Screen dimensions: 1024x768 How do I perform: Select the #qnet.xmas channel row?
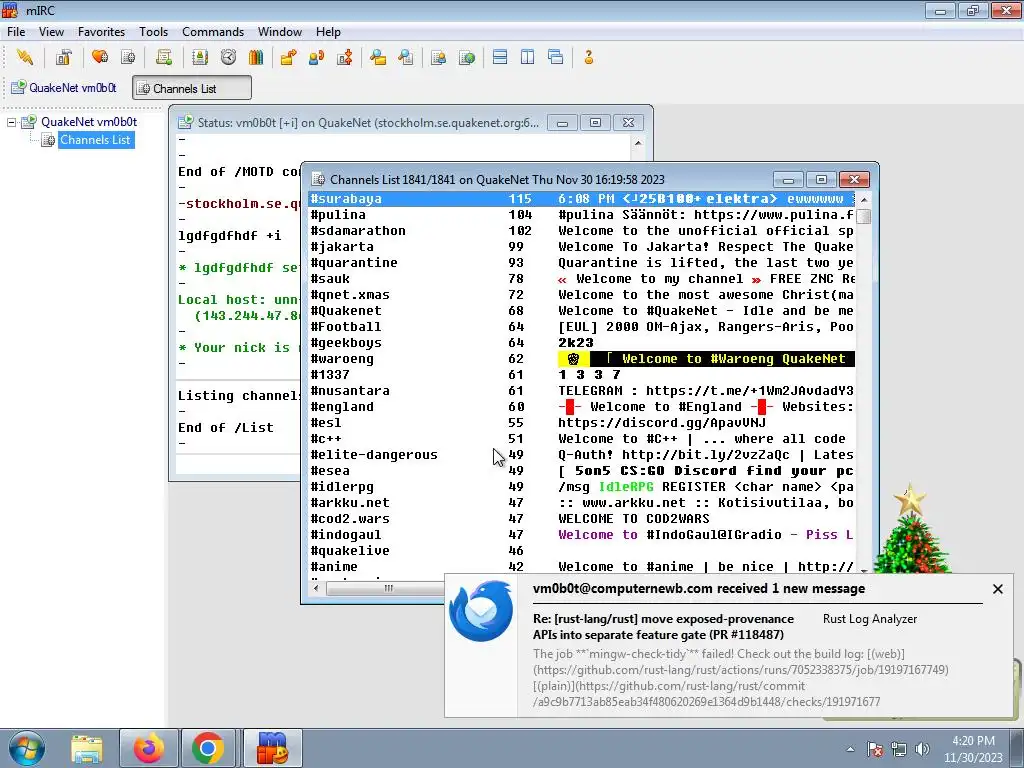581,295
